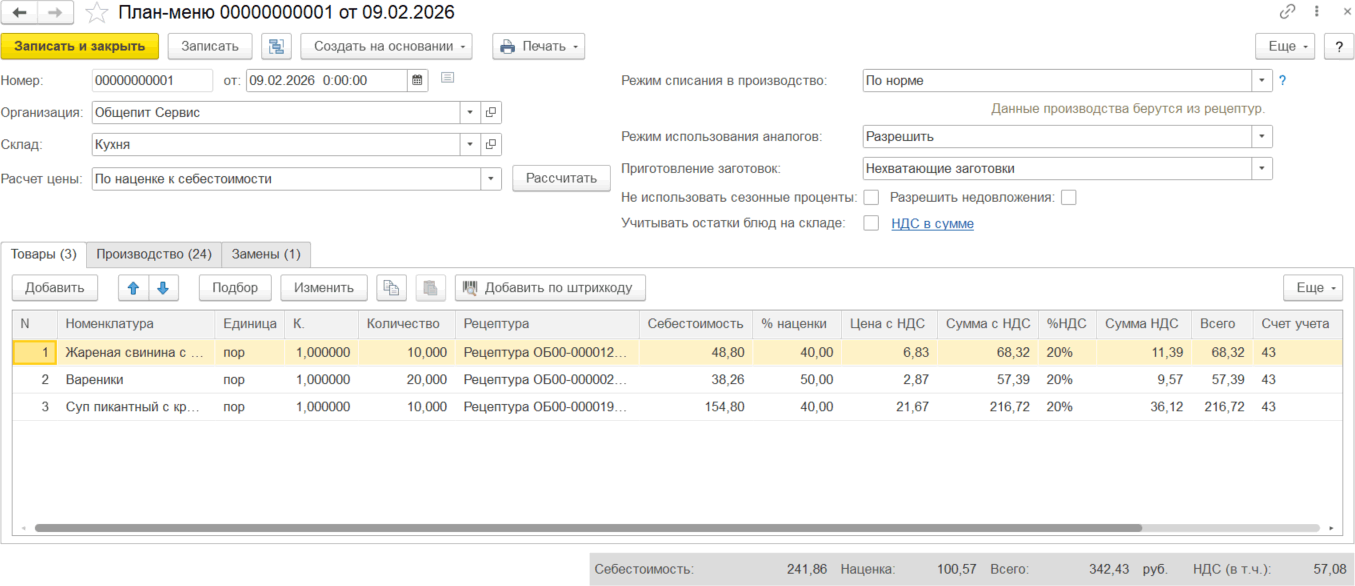Open the calendar date picker
The image size is (1355, 586).
(419, 80)
